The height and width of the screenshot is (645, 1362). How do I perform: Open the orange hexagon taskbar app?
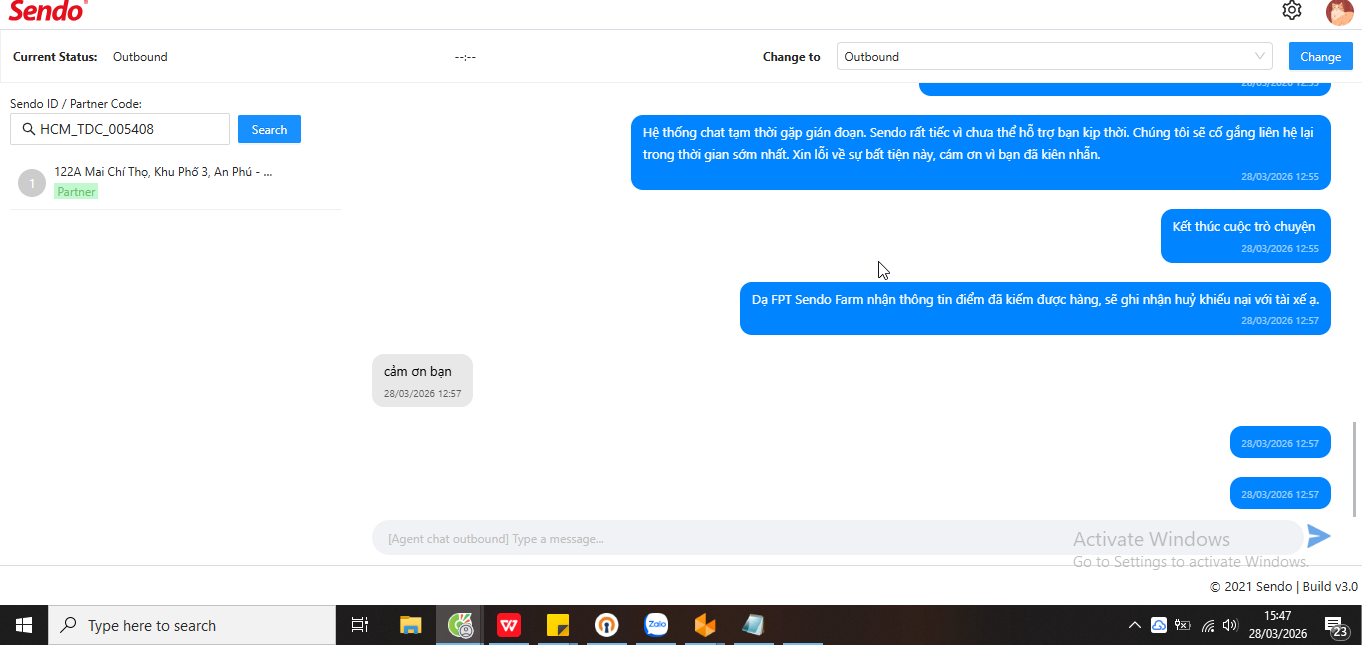[x=705, y=625]
